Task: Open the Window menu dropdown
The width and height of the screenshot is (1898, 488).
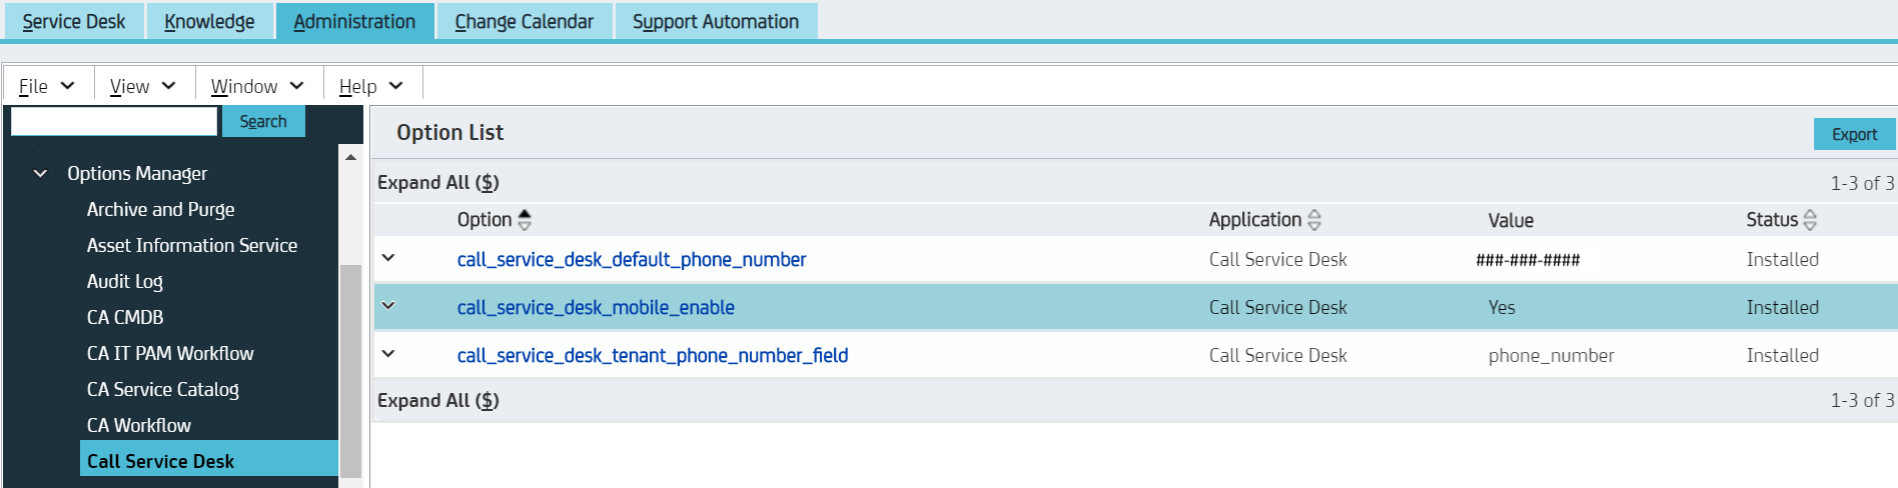Action: [256, 86]
